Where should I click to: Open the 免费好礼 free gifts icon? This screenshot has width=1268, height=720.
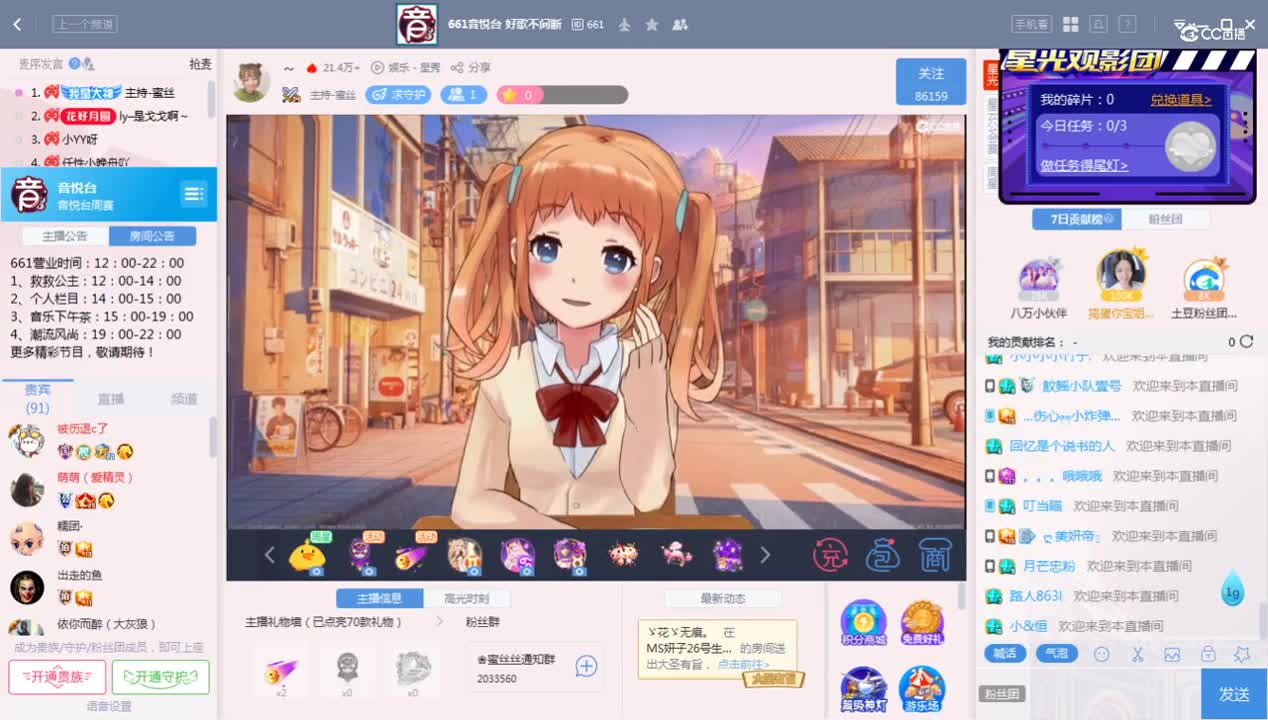[x=922, y=622]
